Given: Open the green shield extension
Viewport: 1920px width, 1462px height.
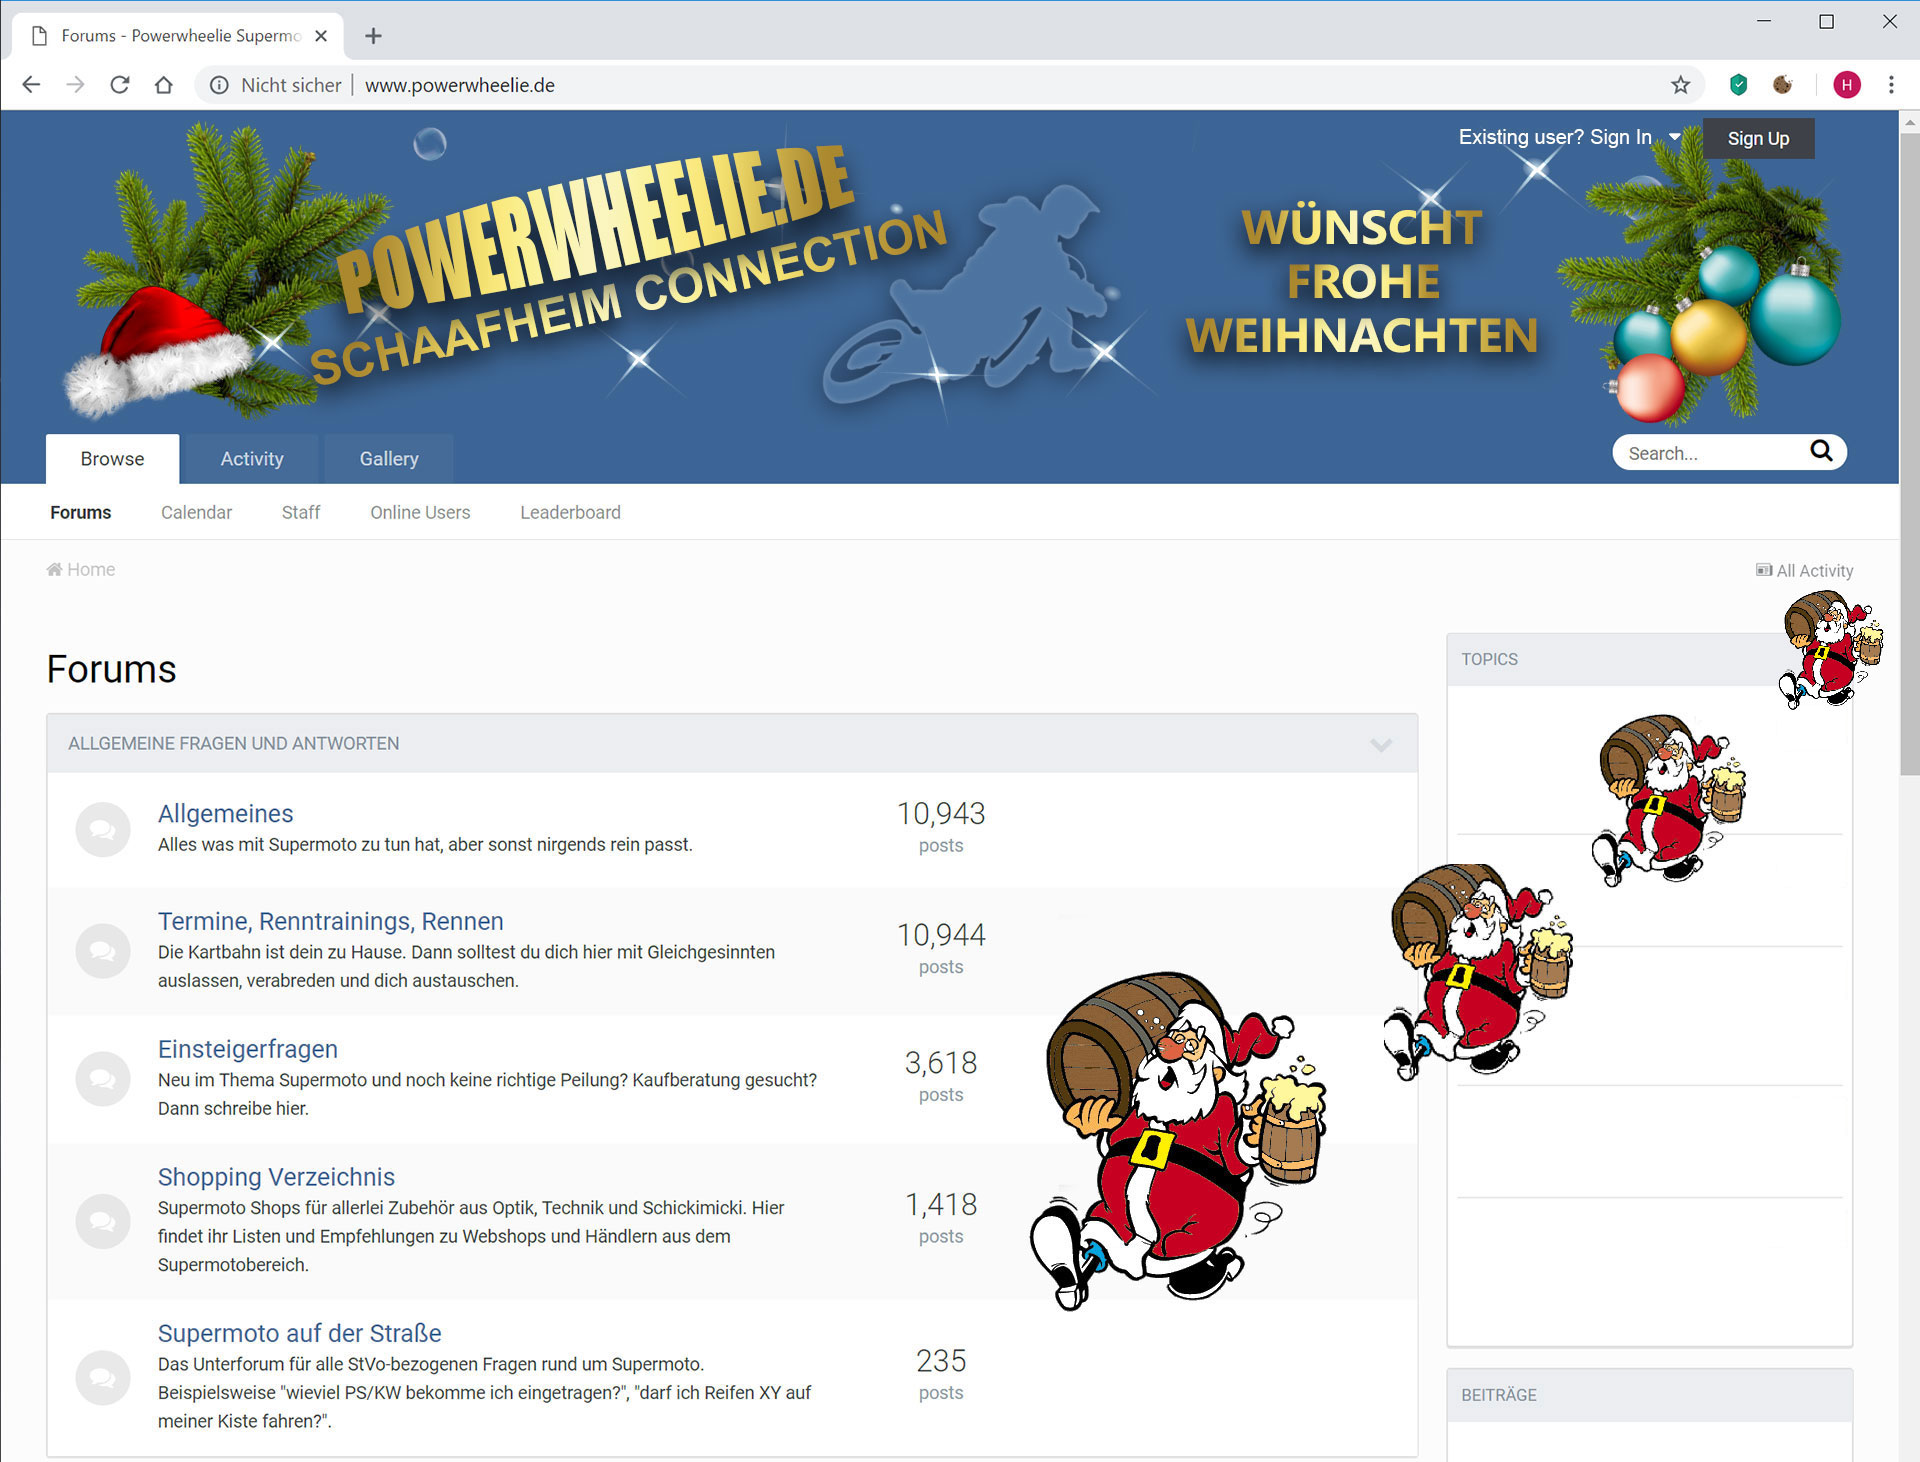Looking at the screenshot, I should pos(1738,85).
